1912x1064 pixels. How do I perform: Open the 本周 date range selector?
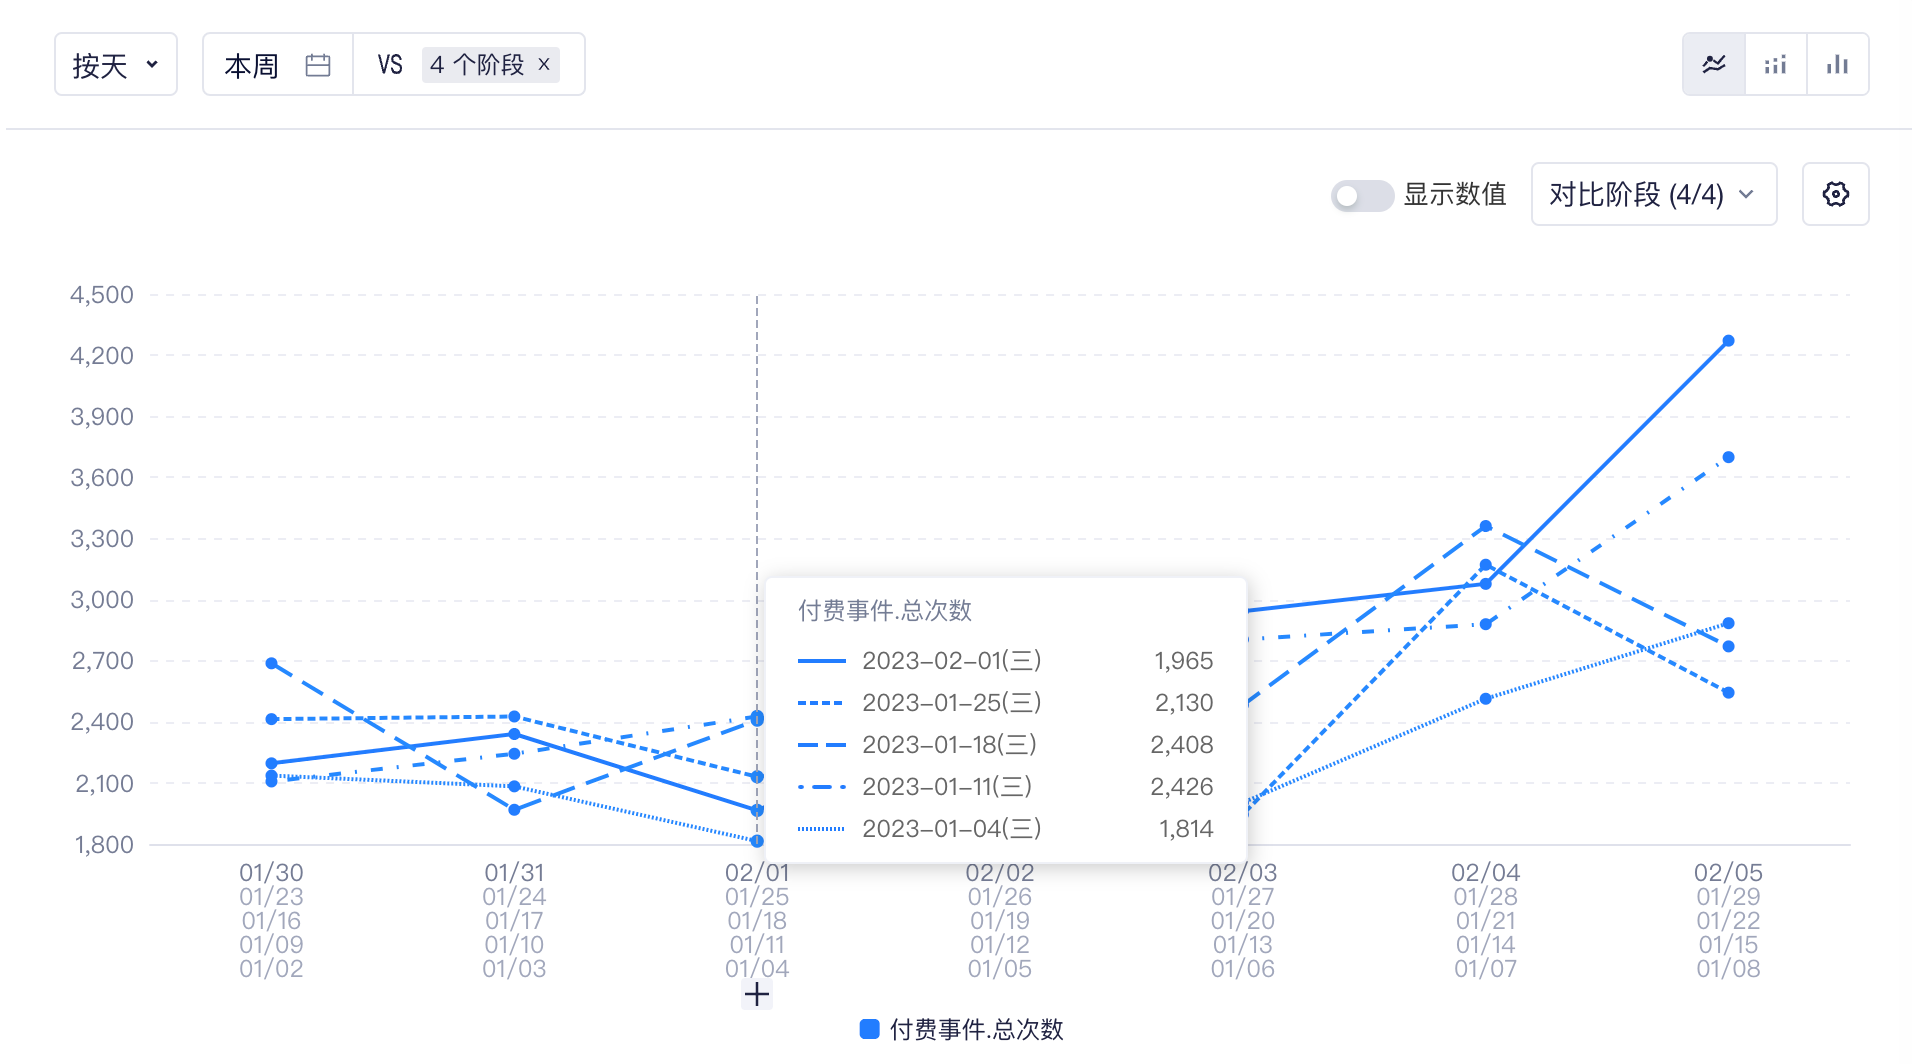click(251, 64)
